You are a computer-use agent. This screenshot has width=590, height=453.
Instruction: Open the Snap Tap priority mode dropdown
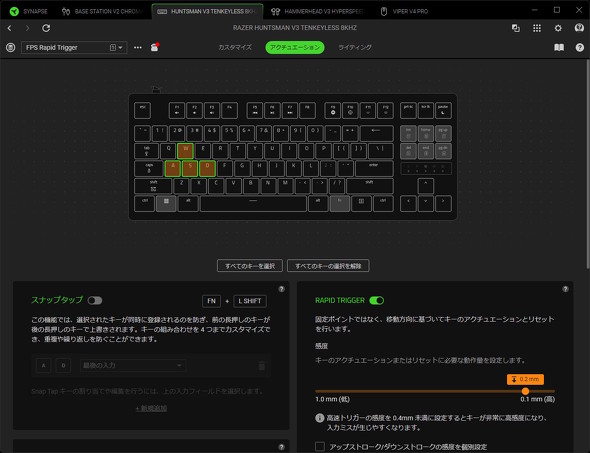[132, 365]
